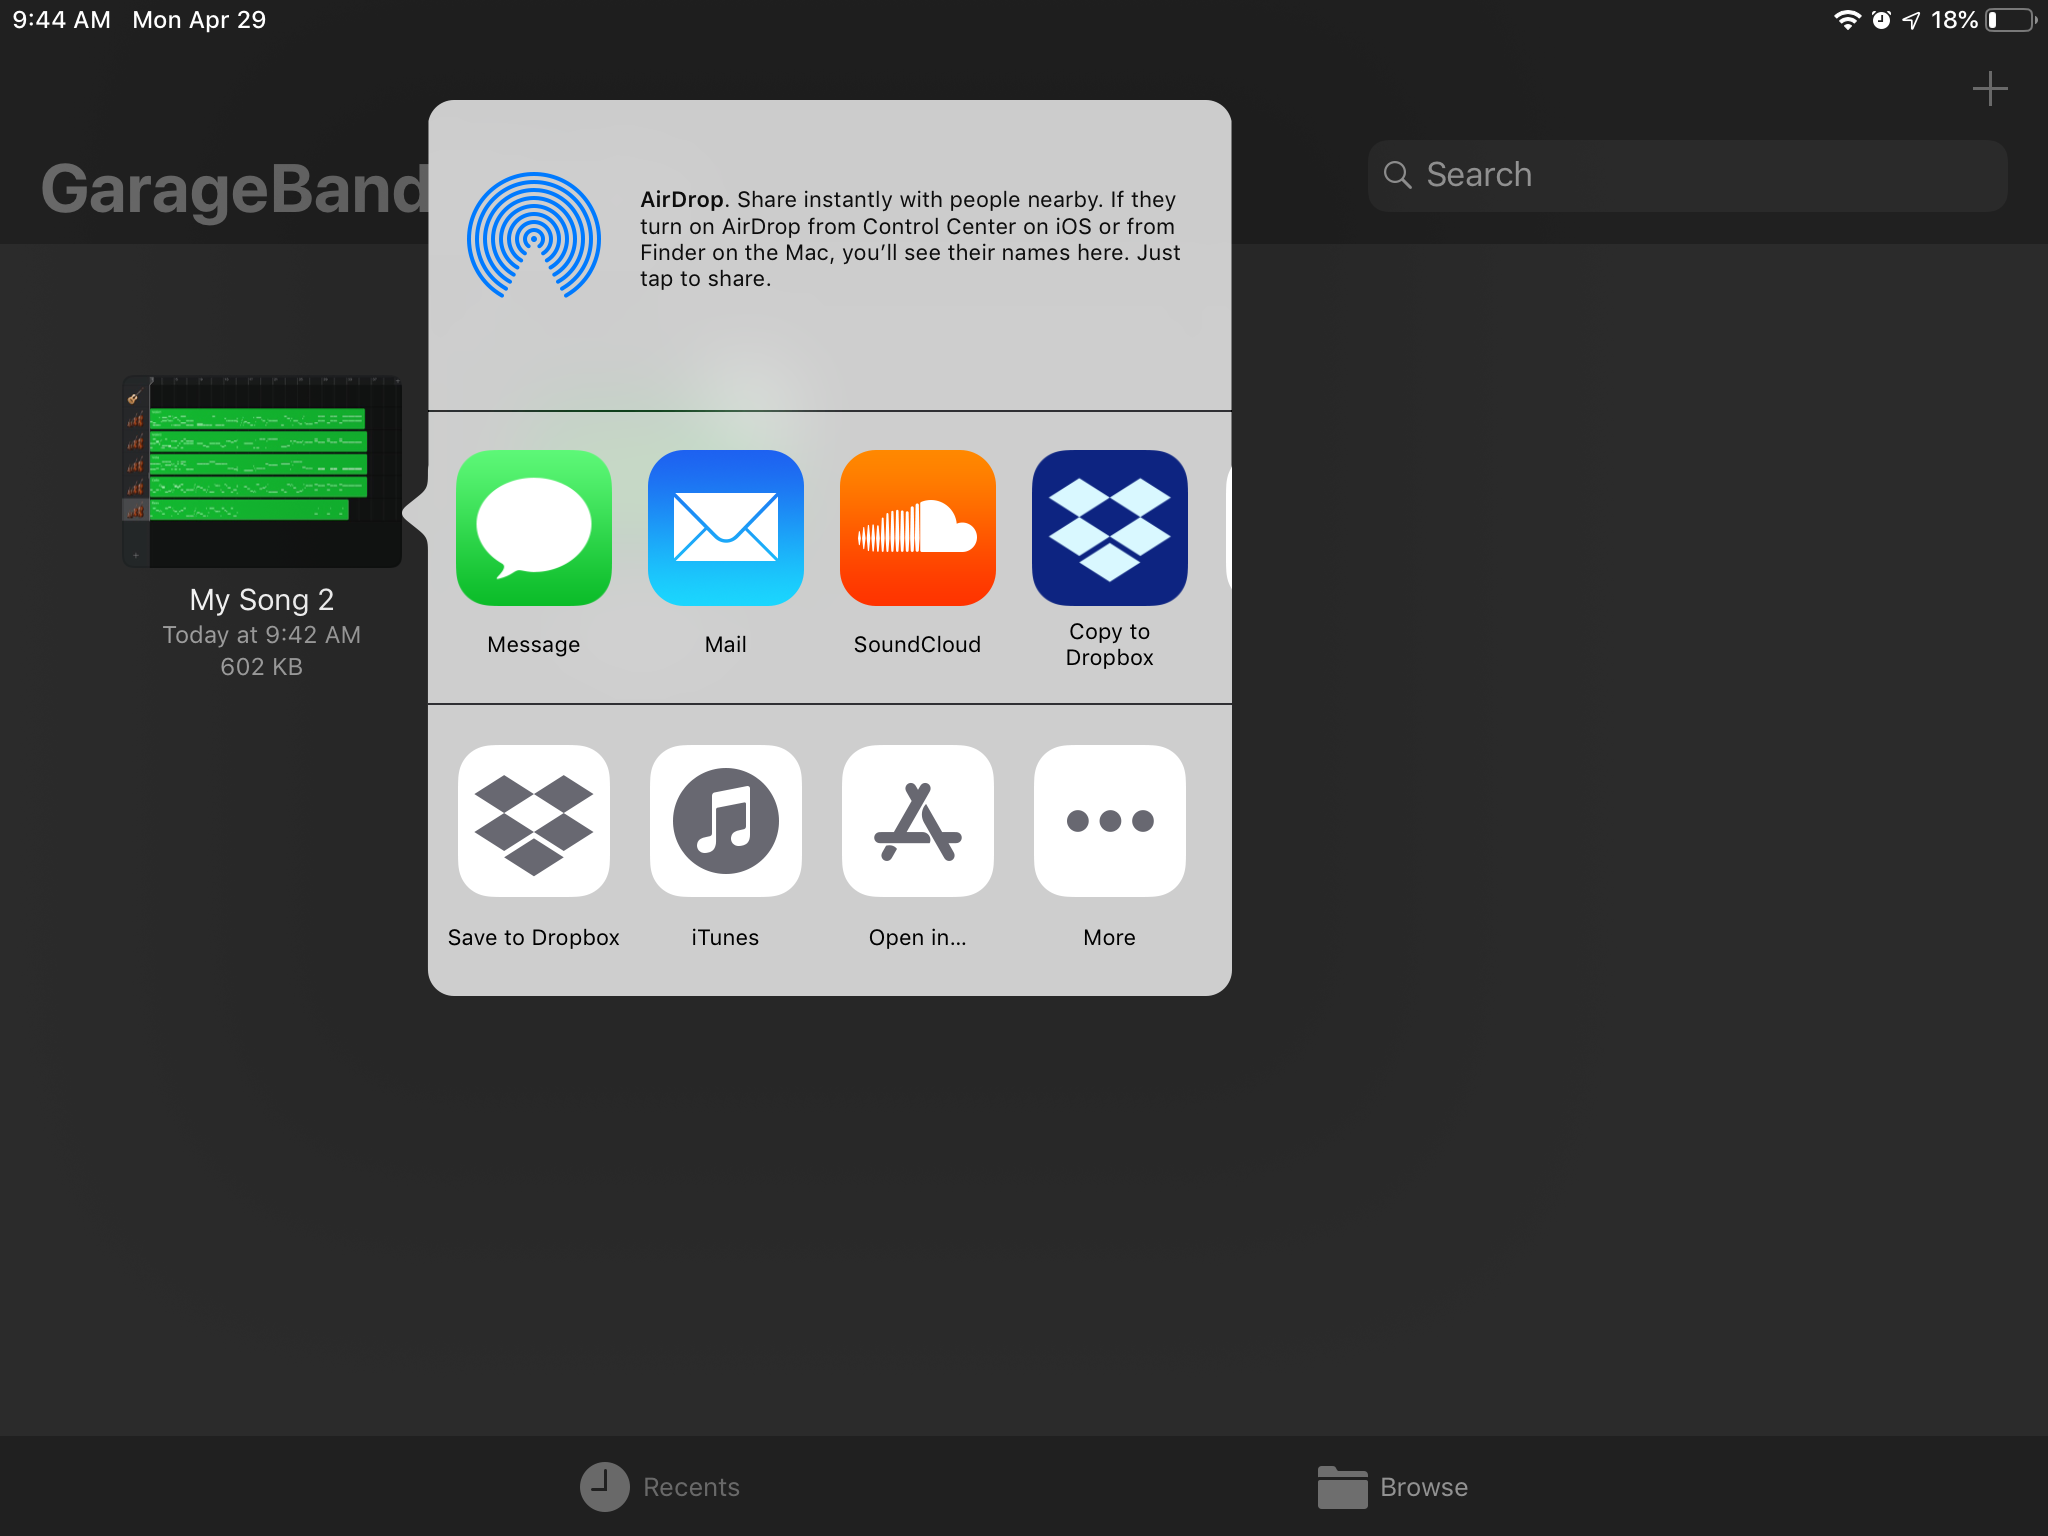
Task: Tap the 602 KB file size text
Action: click(x=262, y=667)
